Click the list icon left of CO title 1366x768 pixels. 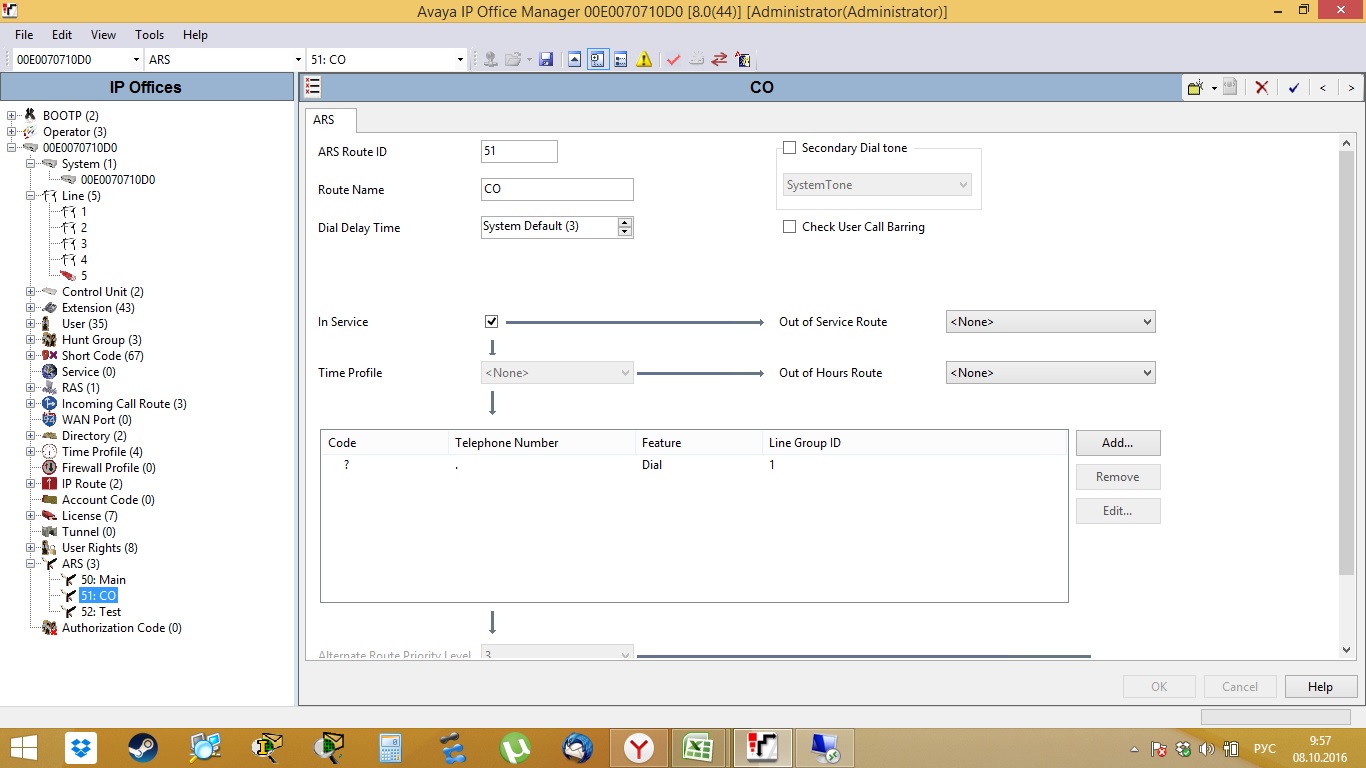(x=313, y=87)
